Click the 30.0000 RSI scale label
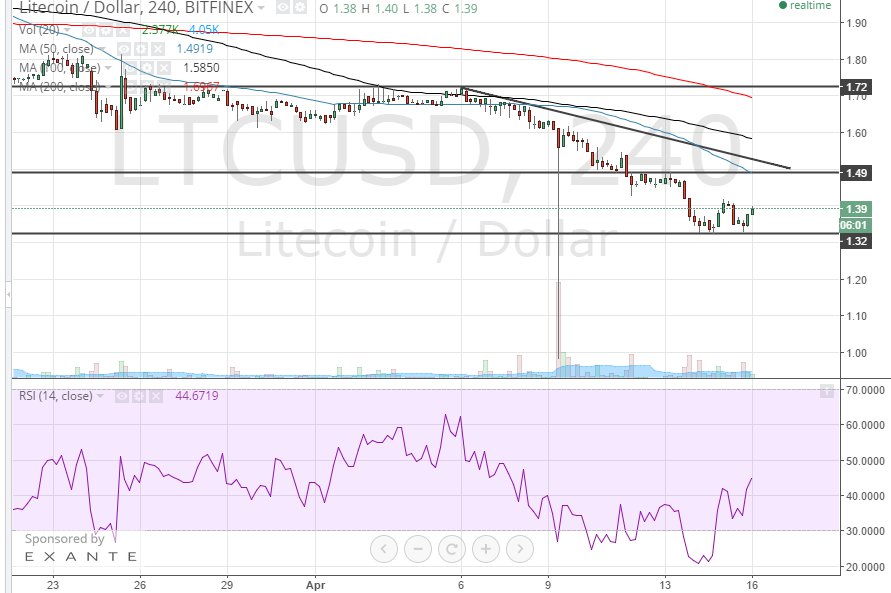Image resolution: width=891 pixels, height=593 pixels. 865,531
